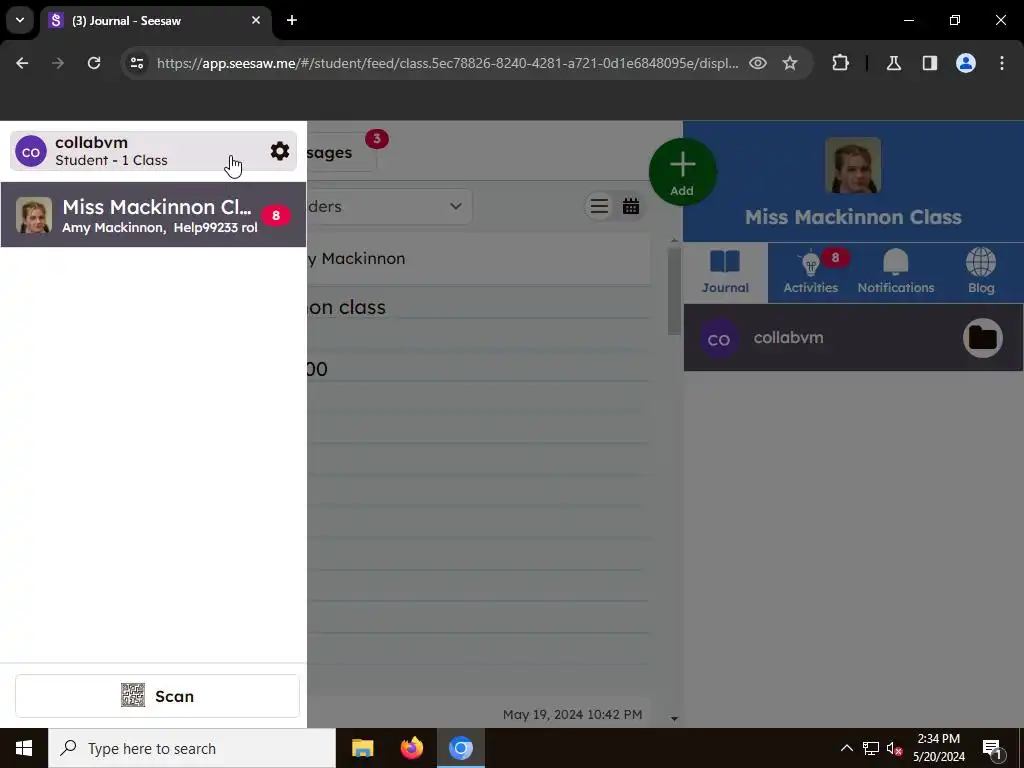Click the feed vertical scrollbar

(674, 291)
